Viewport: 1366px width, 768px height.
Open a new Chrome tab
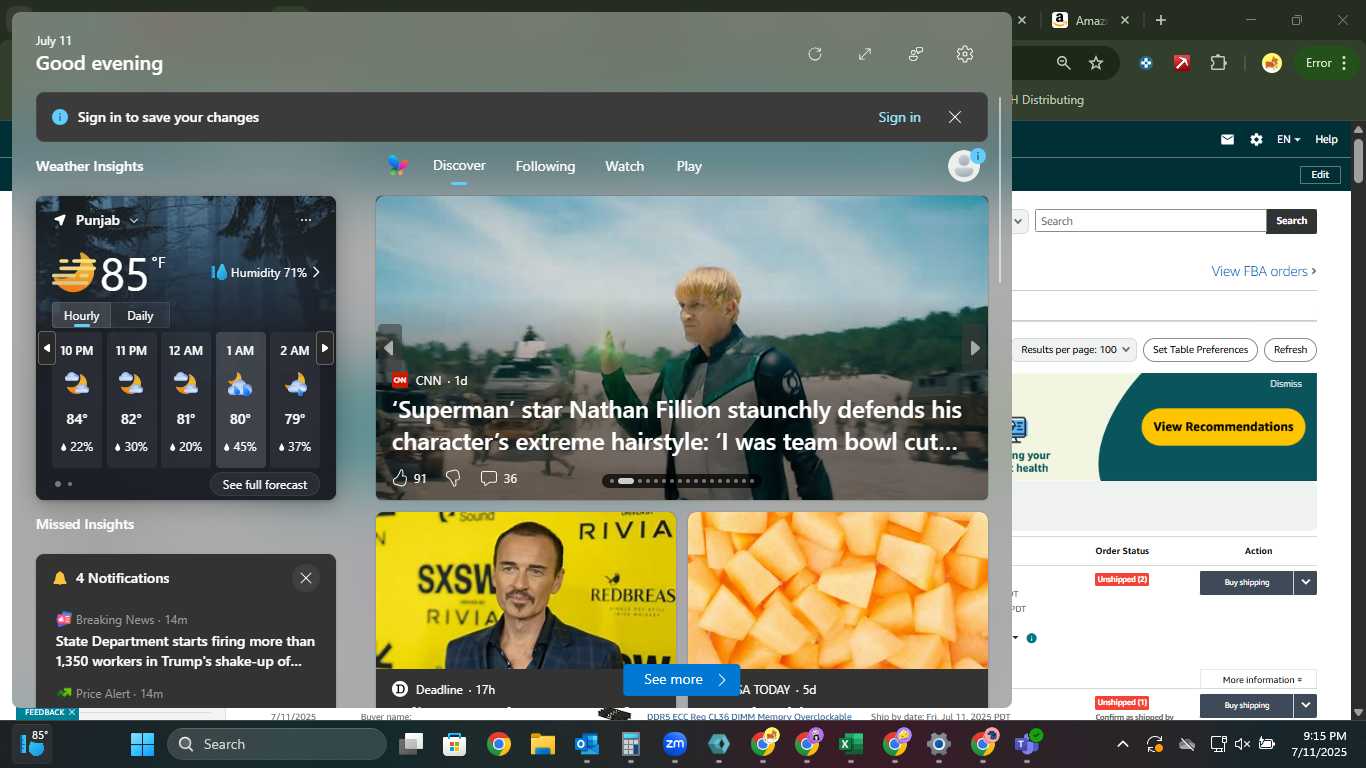pos(1160,20)
